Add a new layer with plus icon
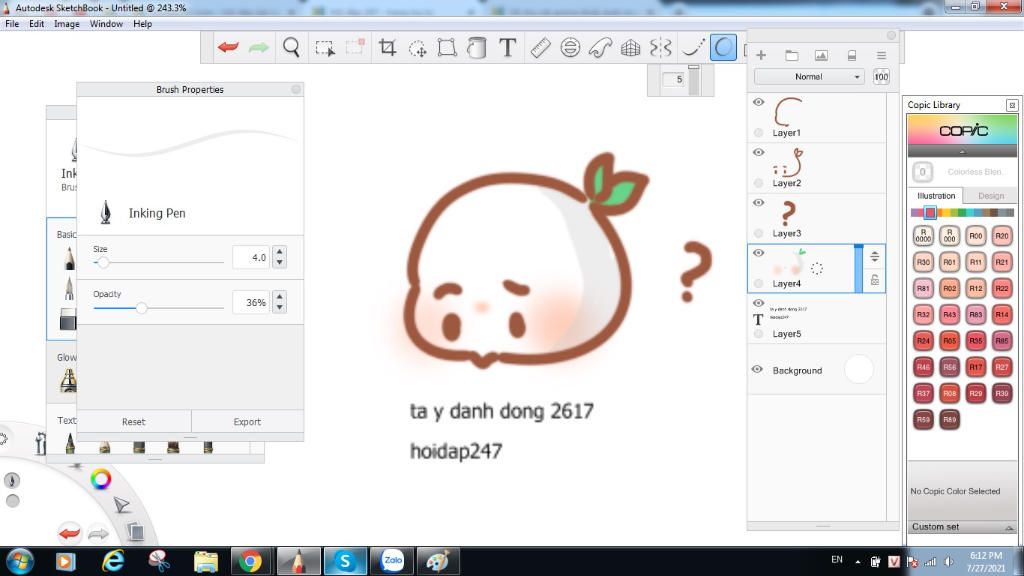This screenshot has width=1024, height=576. tap(761, 56)
